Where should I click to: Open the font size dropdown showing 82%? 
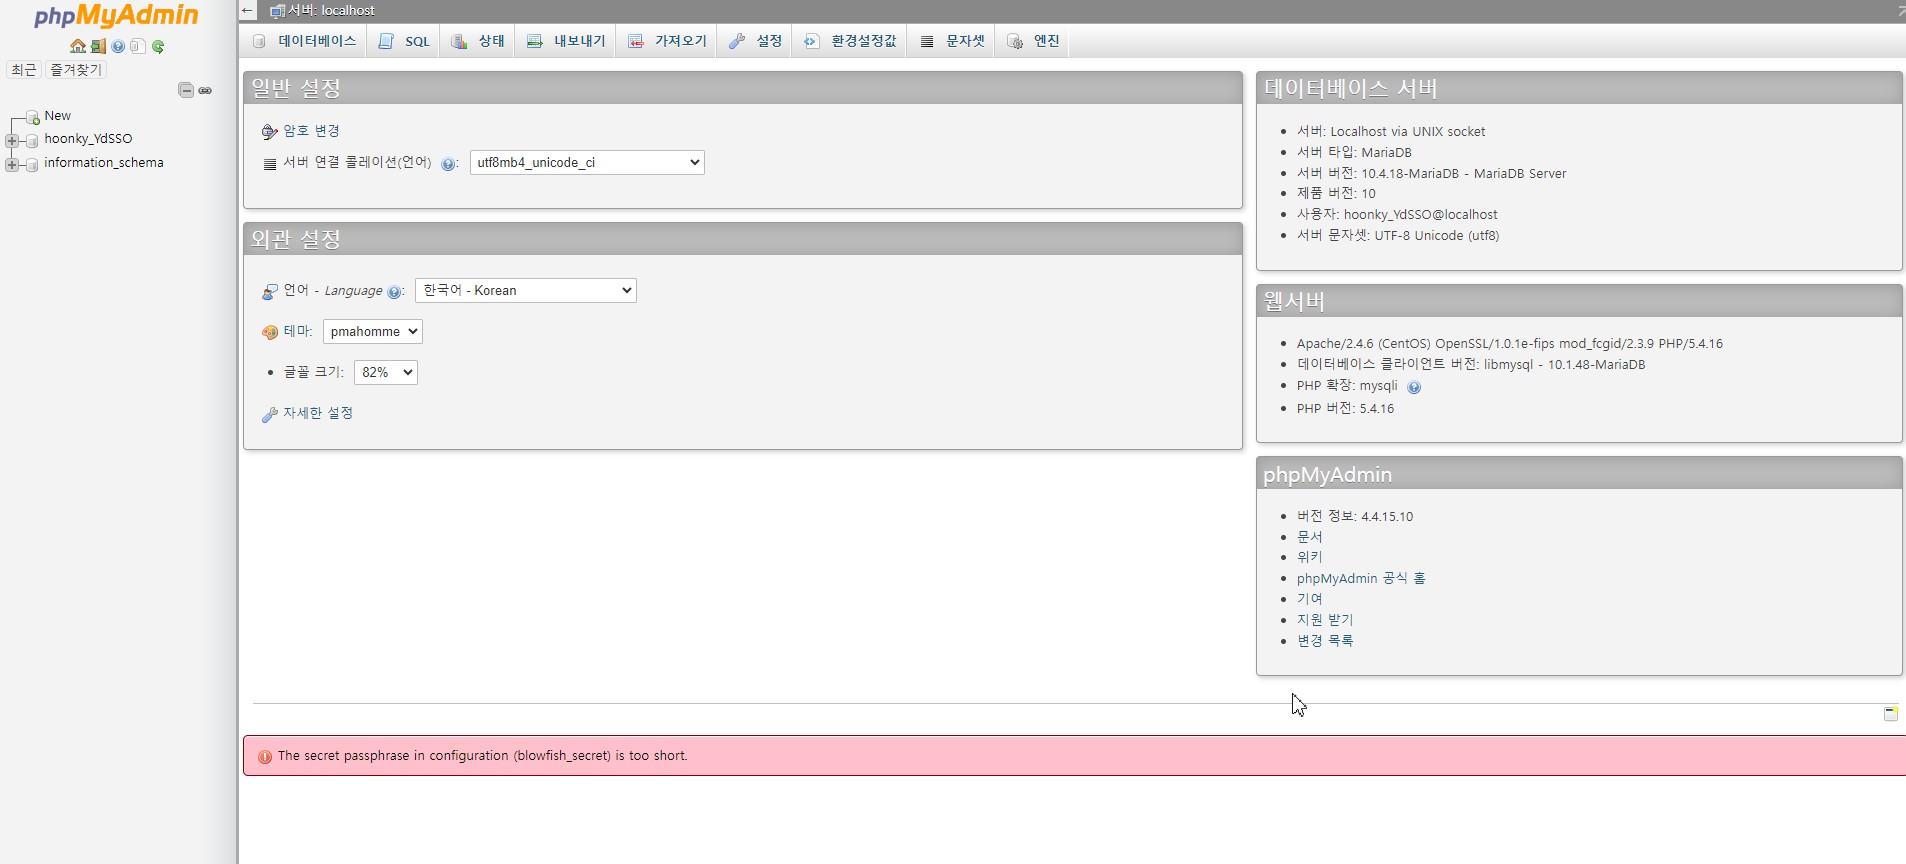(386, 372)
